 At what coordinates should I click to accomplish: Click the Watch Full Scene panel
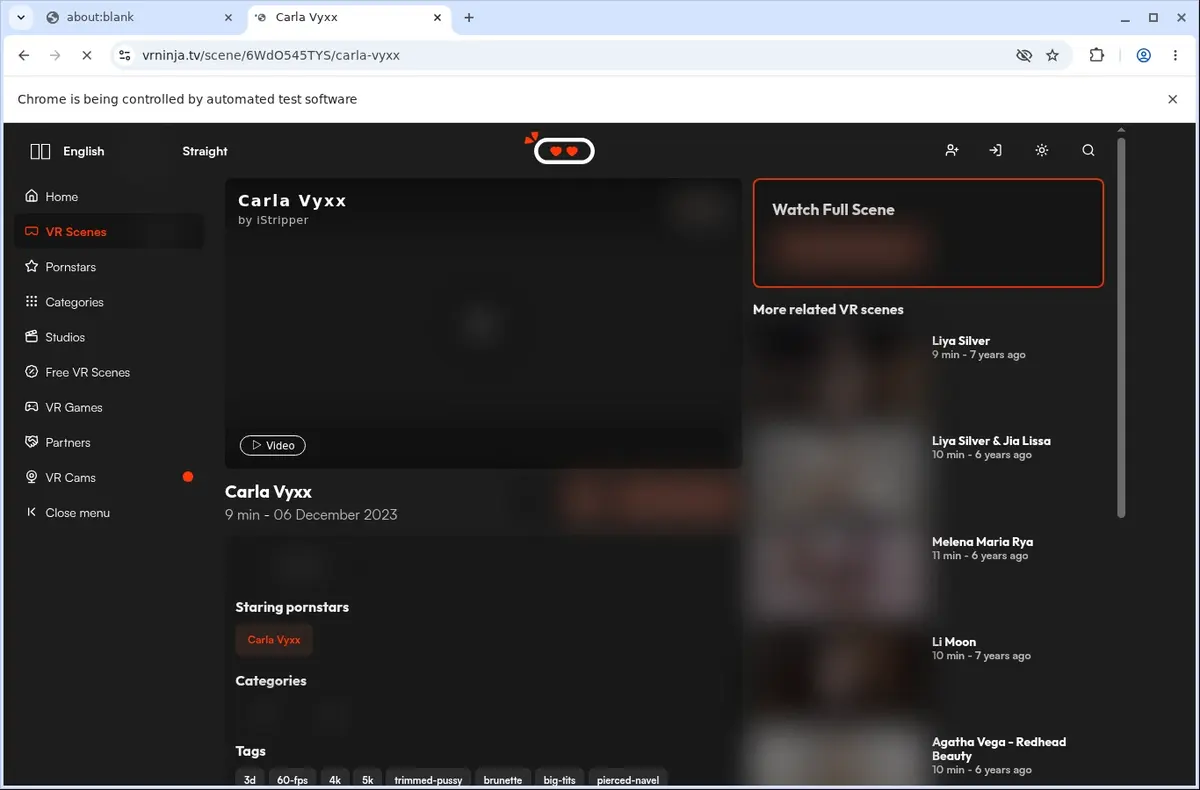928,233
